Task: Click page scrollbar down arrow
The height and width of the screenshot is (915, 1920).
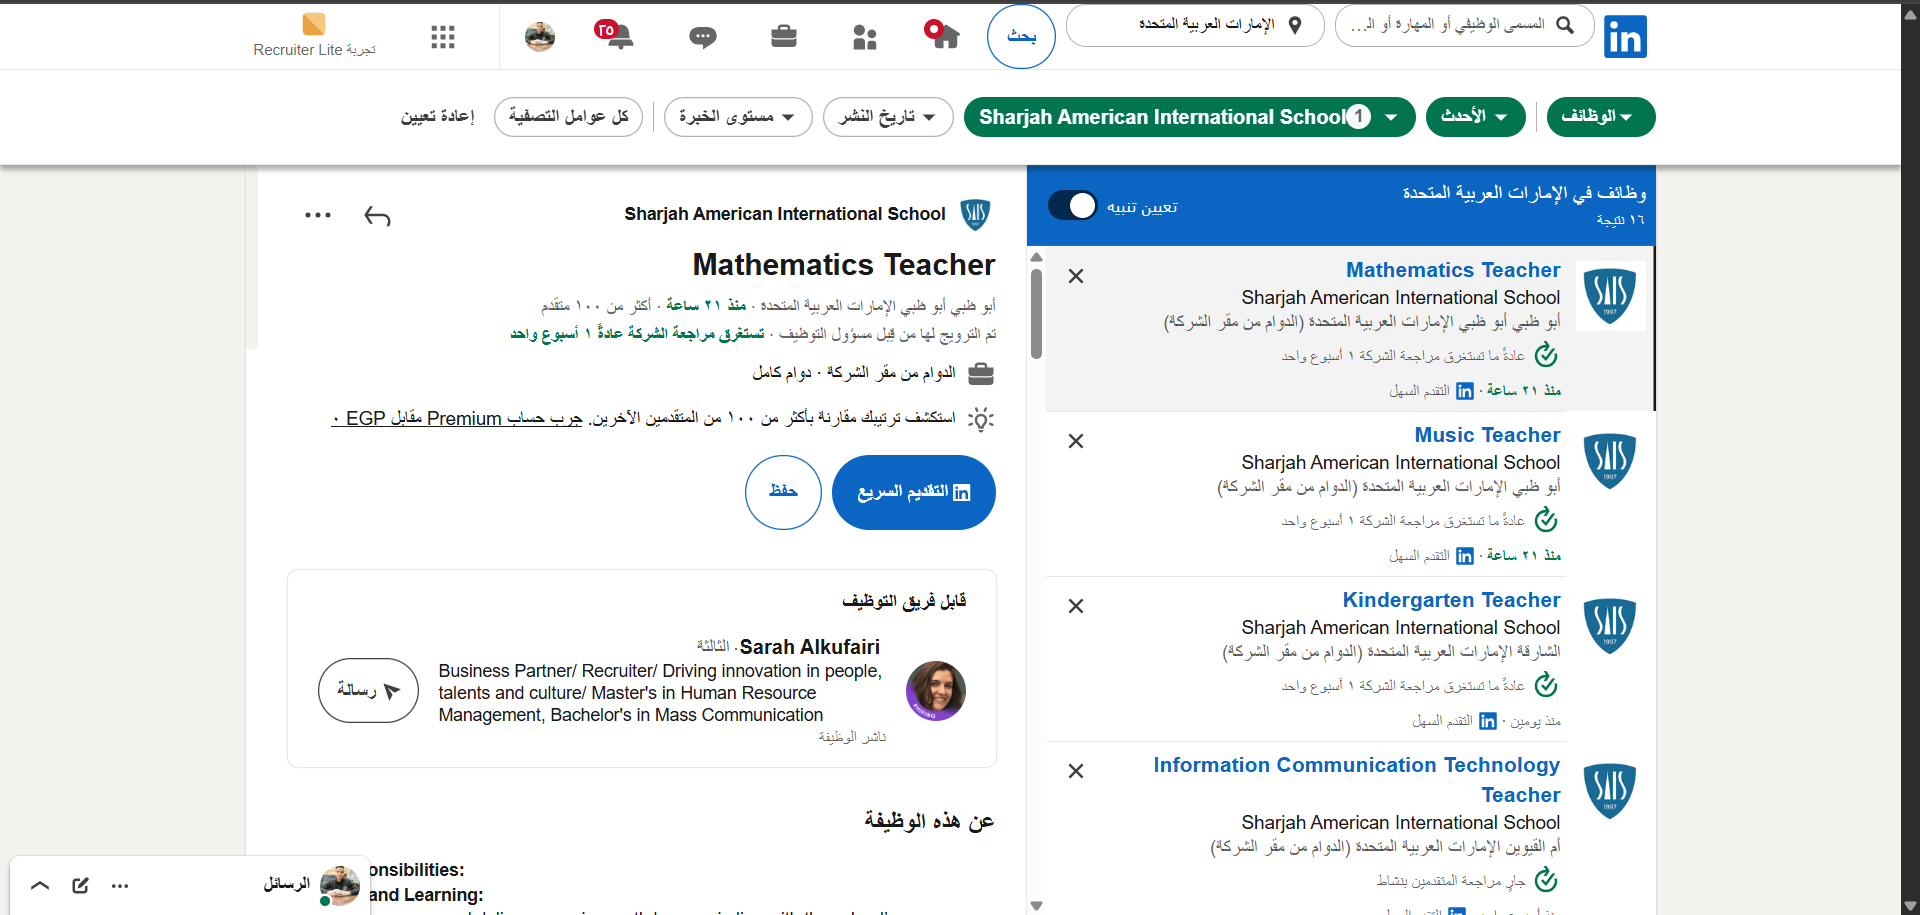Action: click(x=1910, y=906)
